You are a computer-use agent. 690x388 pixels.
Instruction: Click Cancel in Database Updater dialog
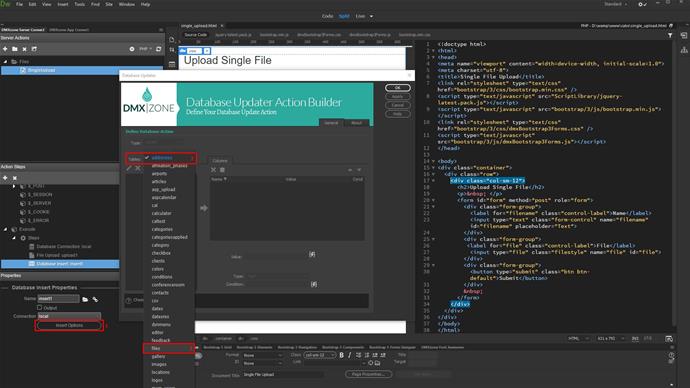click(397, 105)
